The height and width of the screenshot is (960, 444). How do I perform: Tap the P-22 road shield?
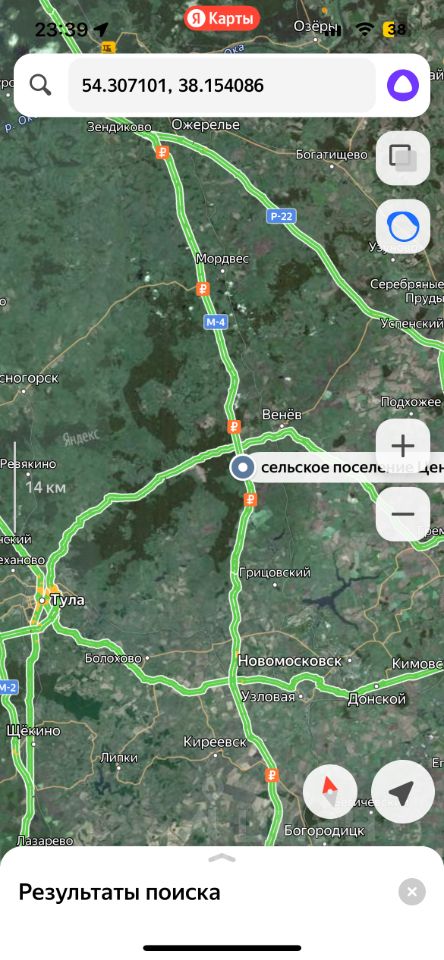(x=278, y=215)
